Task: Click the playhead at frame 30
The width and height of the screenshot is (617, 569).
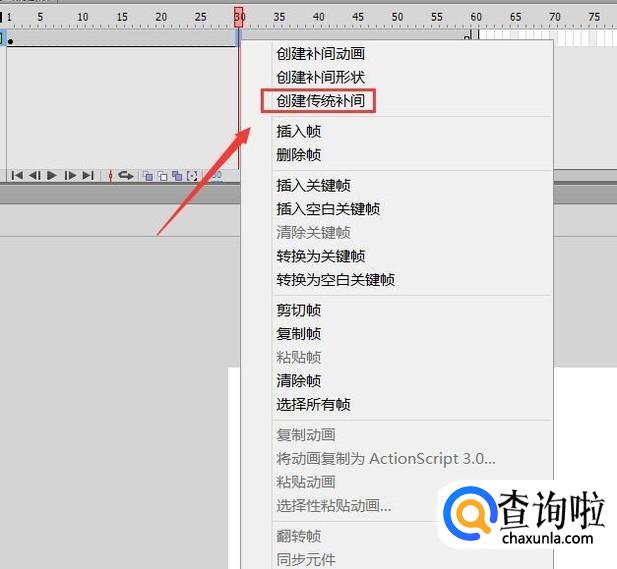Action: [x=238, y=17]
